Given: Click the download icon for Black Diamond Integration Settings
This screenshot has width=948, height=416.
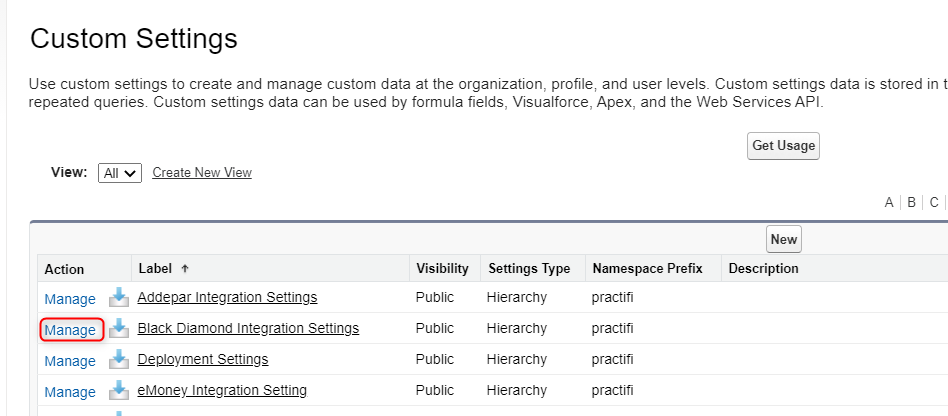Looking at the screenshot, I should click(x=119, y=328).
